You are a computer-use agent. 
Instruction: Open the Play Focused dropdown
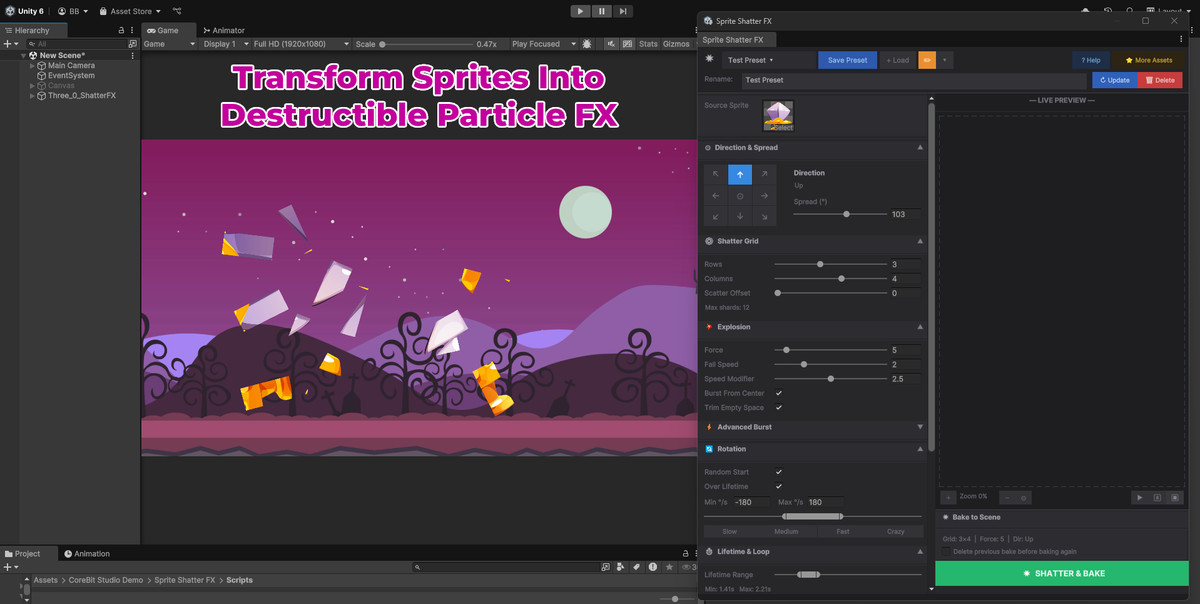click(543, 44)
